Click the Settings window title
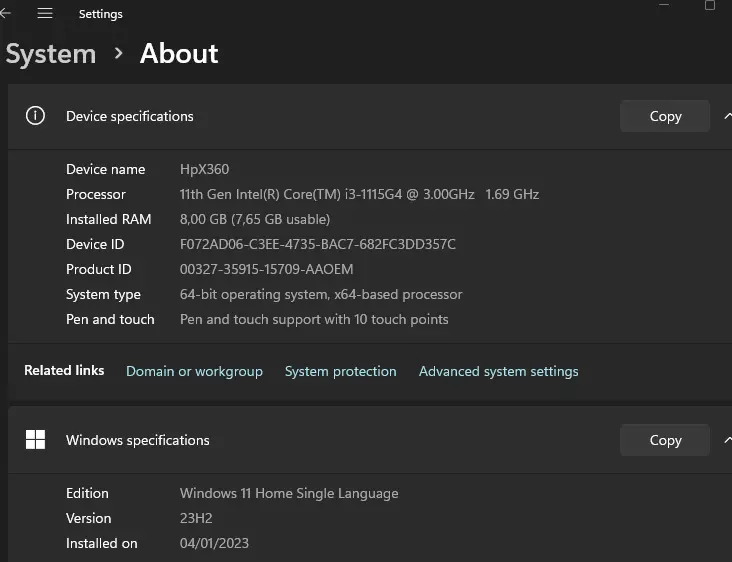 coord(101,14)
